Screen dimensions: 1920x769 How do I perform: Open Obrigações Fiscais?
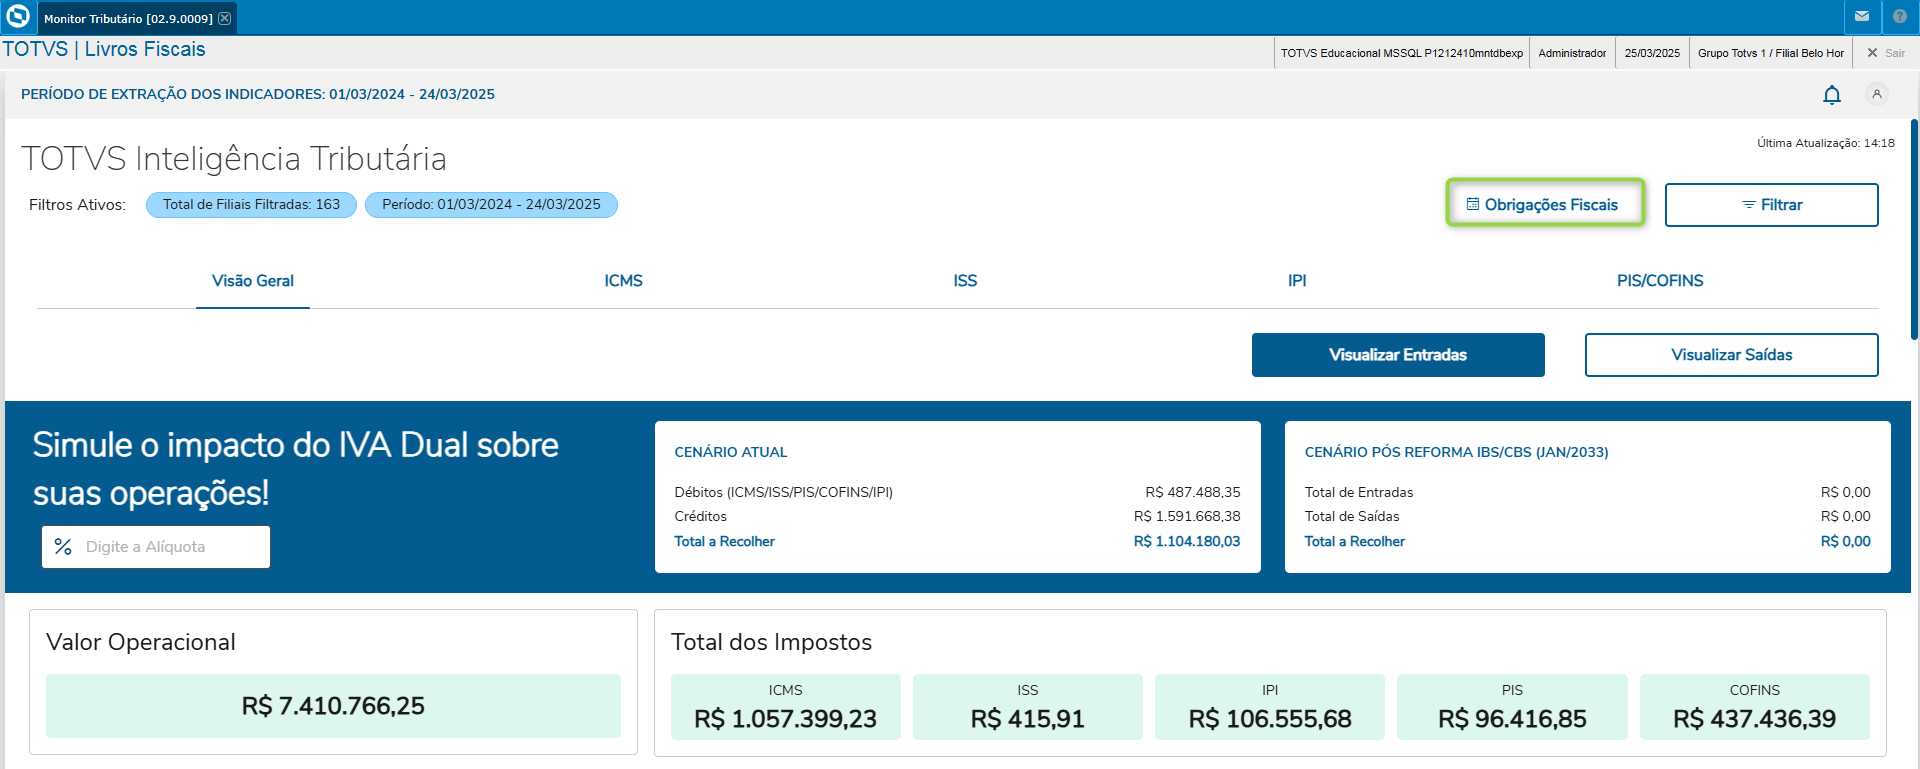(x=1545, y=204)
